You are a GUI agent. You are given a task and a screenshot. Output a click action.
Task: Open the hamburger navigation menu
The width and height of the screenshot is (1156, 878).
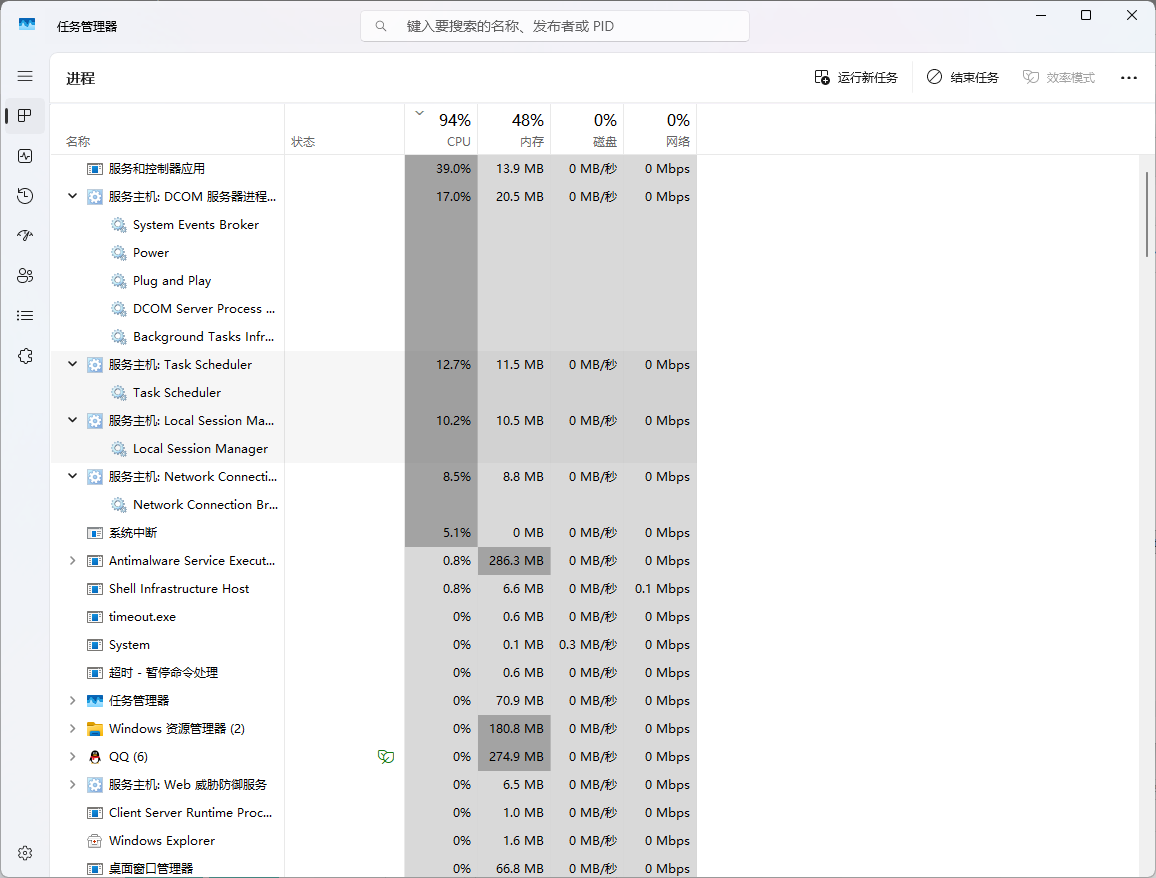pos(25,76)
